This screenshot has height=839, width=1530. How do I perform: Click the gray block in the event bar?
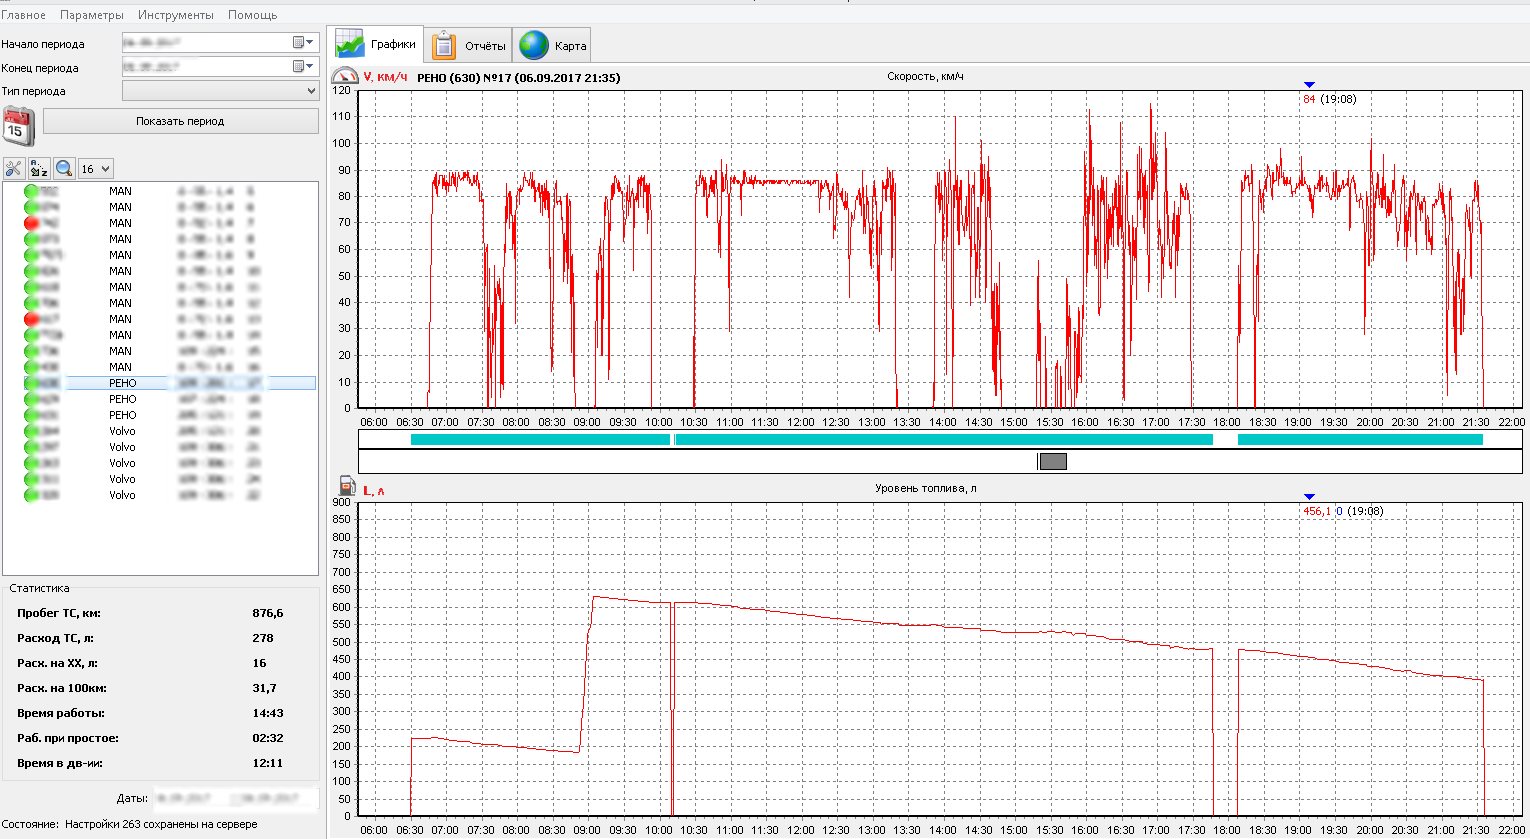click(1052, 461)
